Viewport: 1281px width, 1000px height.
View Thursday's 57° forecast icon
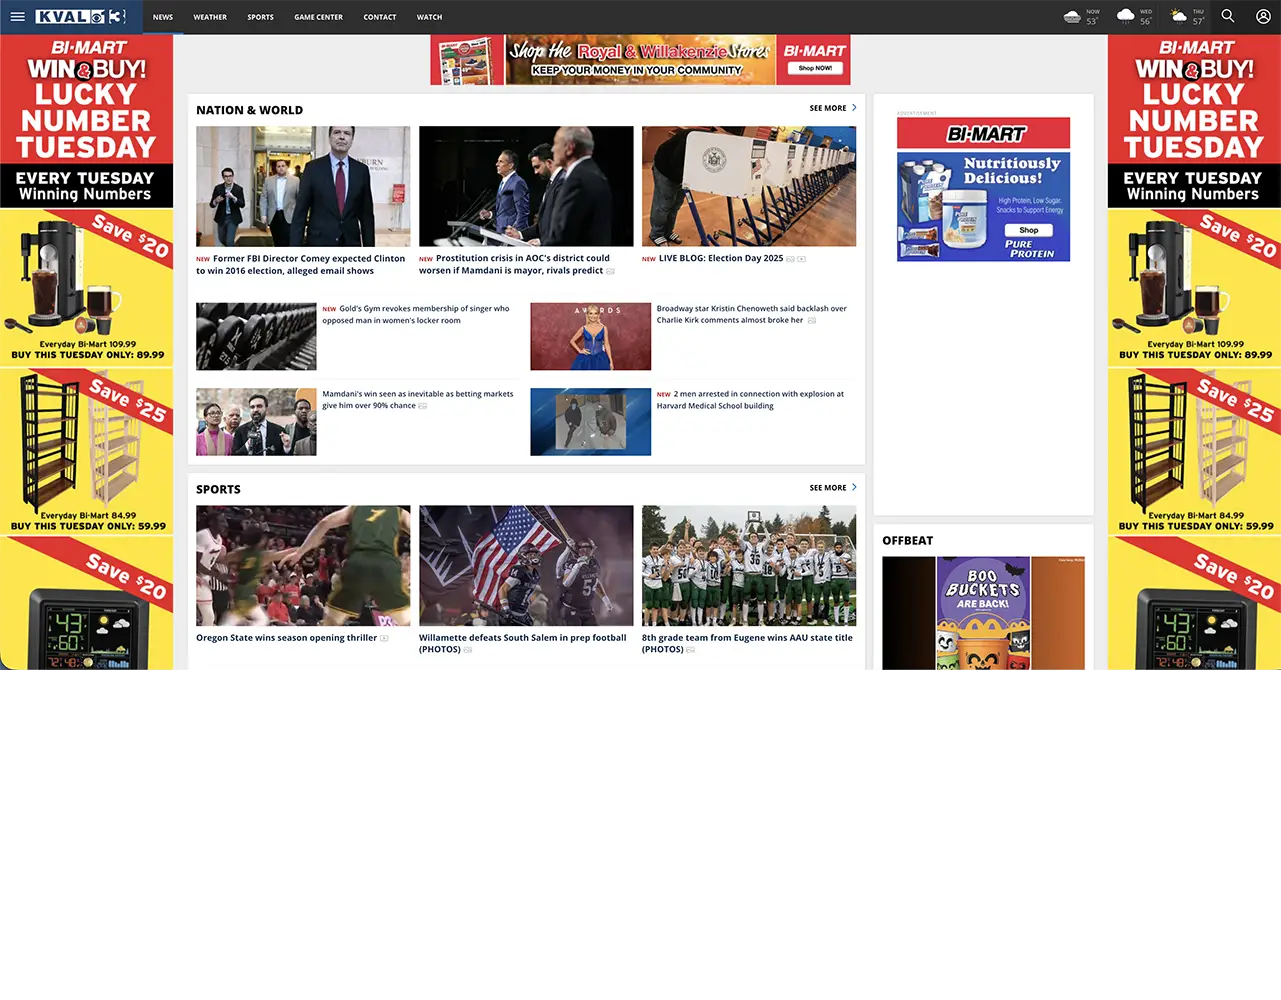click(x=1179, y=16)
